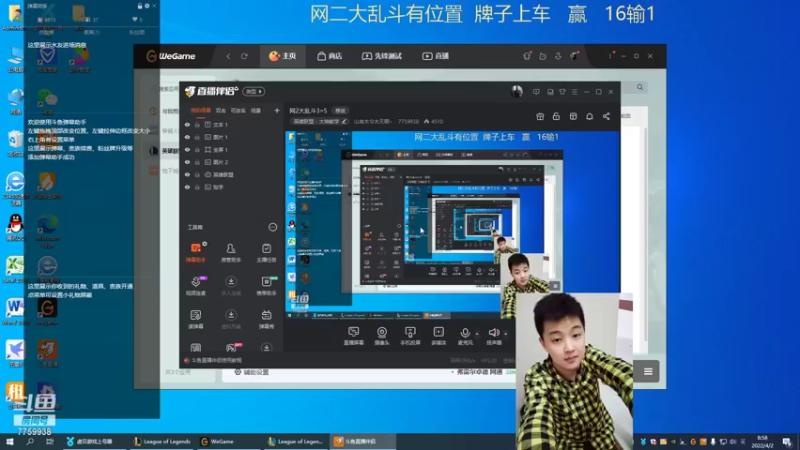Select the 文本 1 source row
The width and height of the screenshot is (800, 450).
[x=231, y=124]
